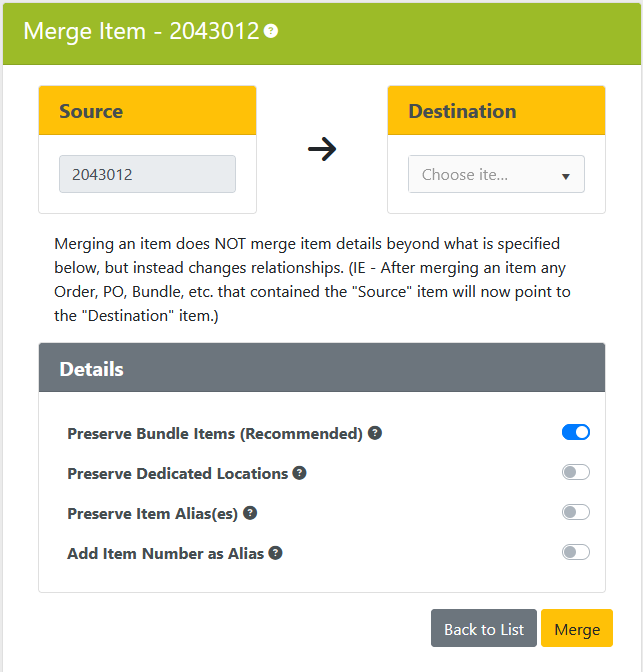Show help for Add Item Number as Alias
Image resolution: width=643 pixels, height=672 pixels.
[276, 553]
